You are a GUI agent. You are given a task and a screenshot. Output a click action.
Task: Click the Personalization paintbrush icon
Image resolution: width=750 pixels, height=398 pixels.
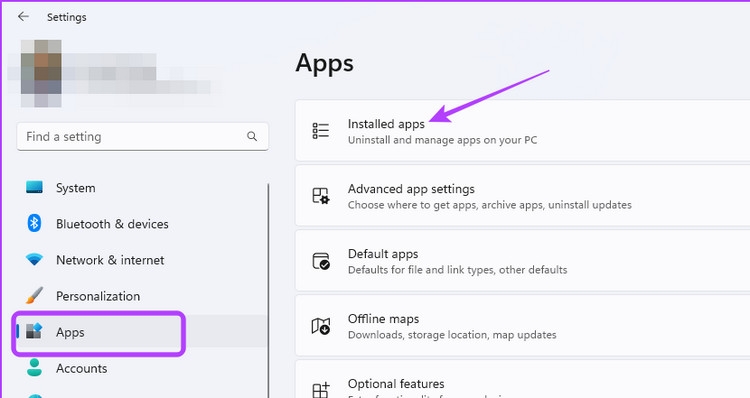coord(34,295)
